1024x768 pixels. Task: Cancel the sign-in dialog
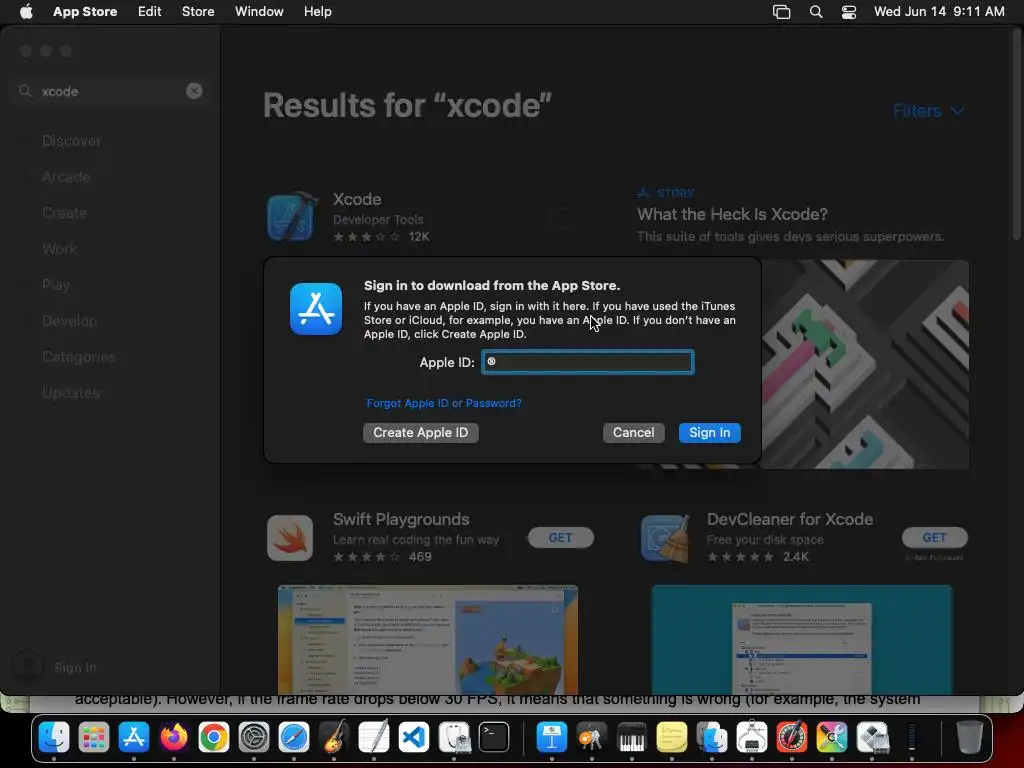tap(633, 432)
